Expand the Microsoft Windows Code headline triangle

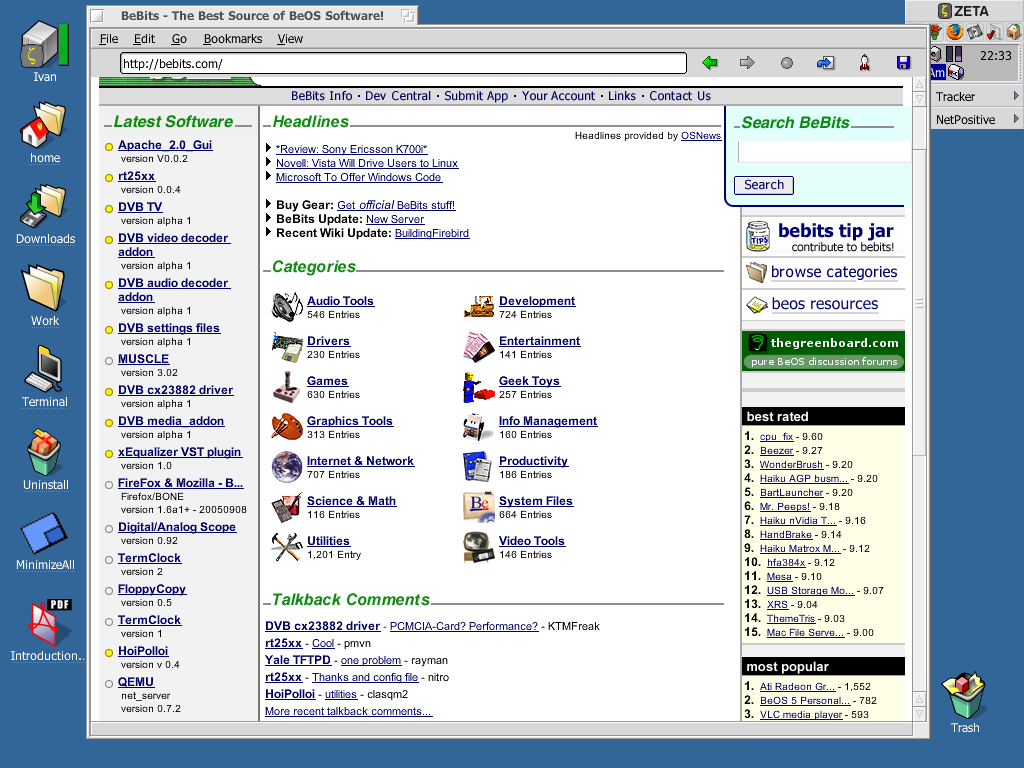click(268, 176)
